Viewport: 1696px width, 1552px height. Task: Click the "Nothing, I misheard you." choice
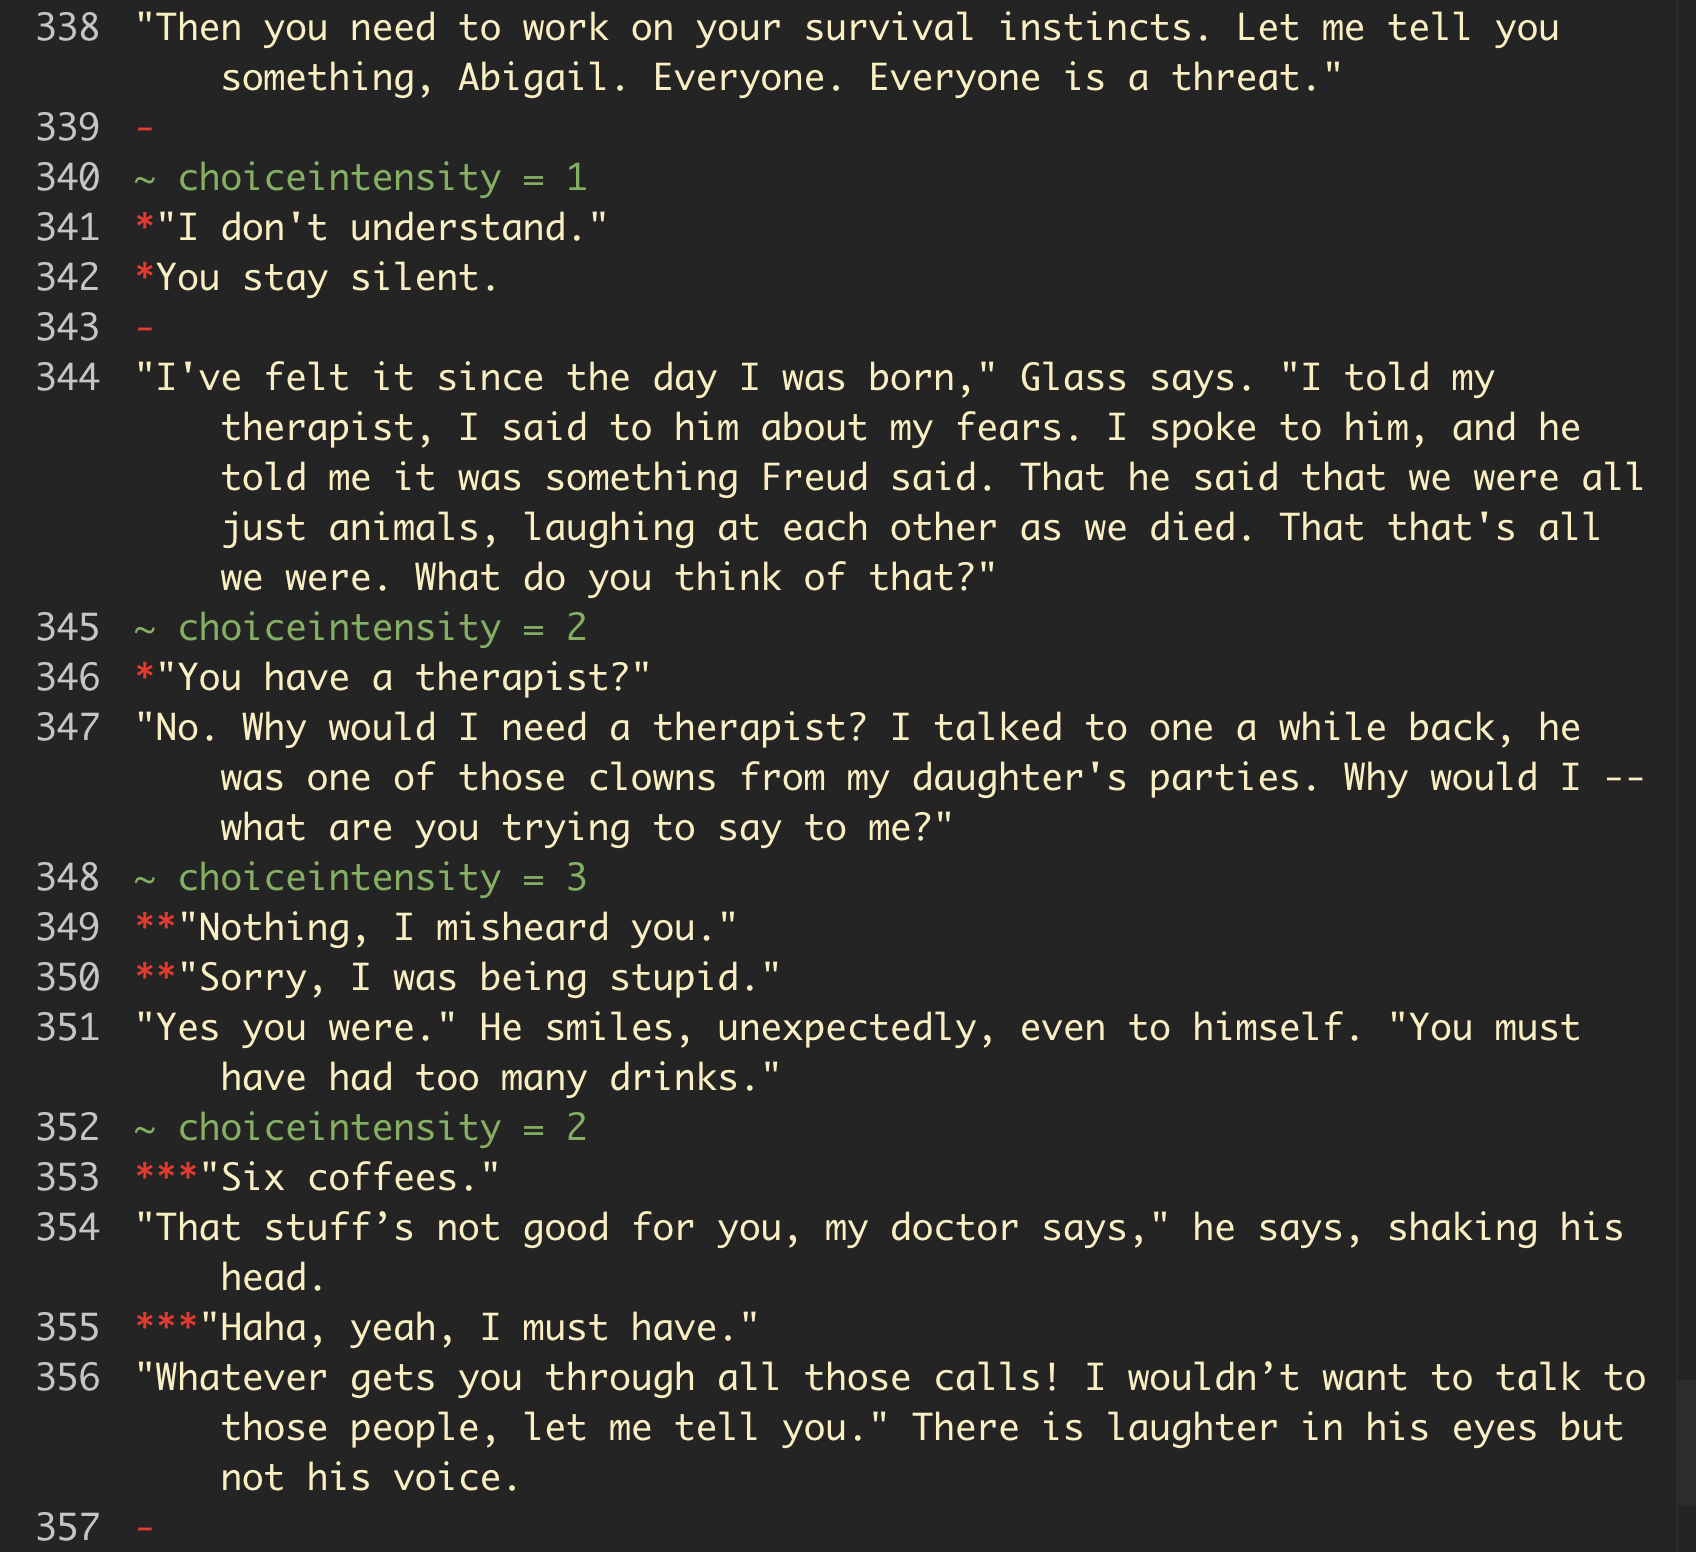point(458,928)
